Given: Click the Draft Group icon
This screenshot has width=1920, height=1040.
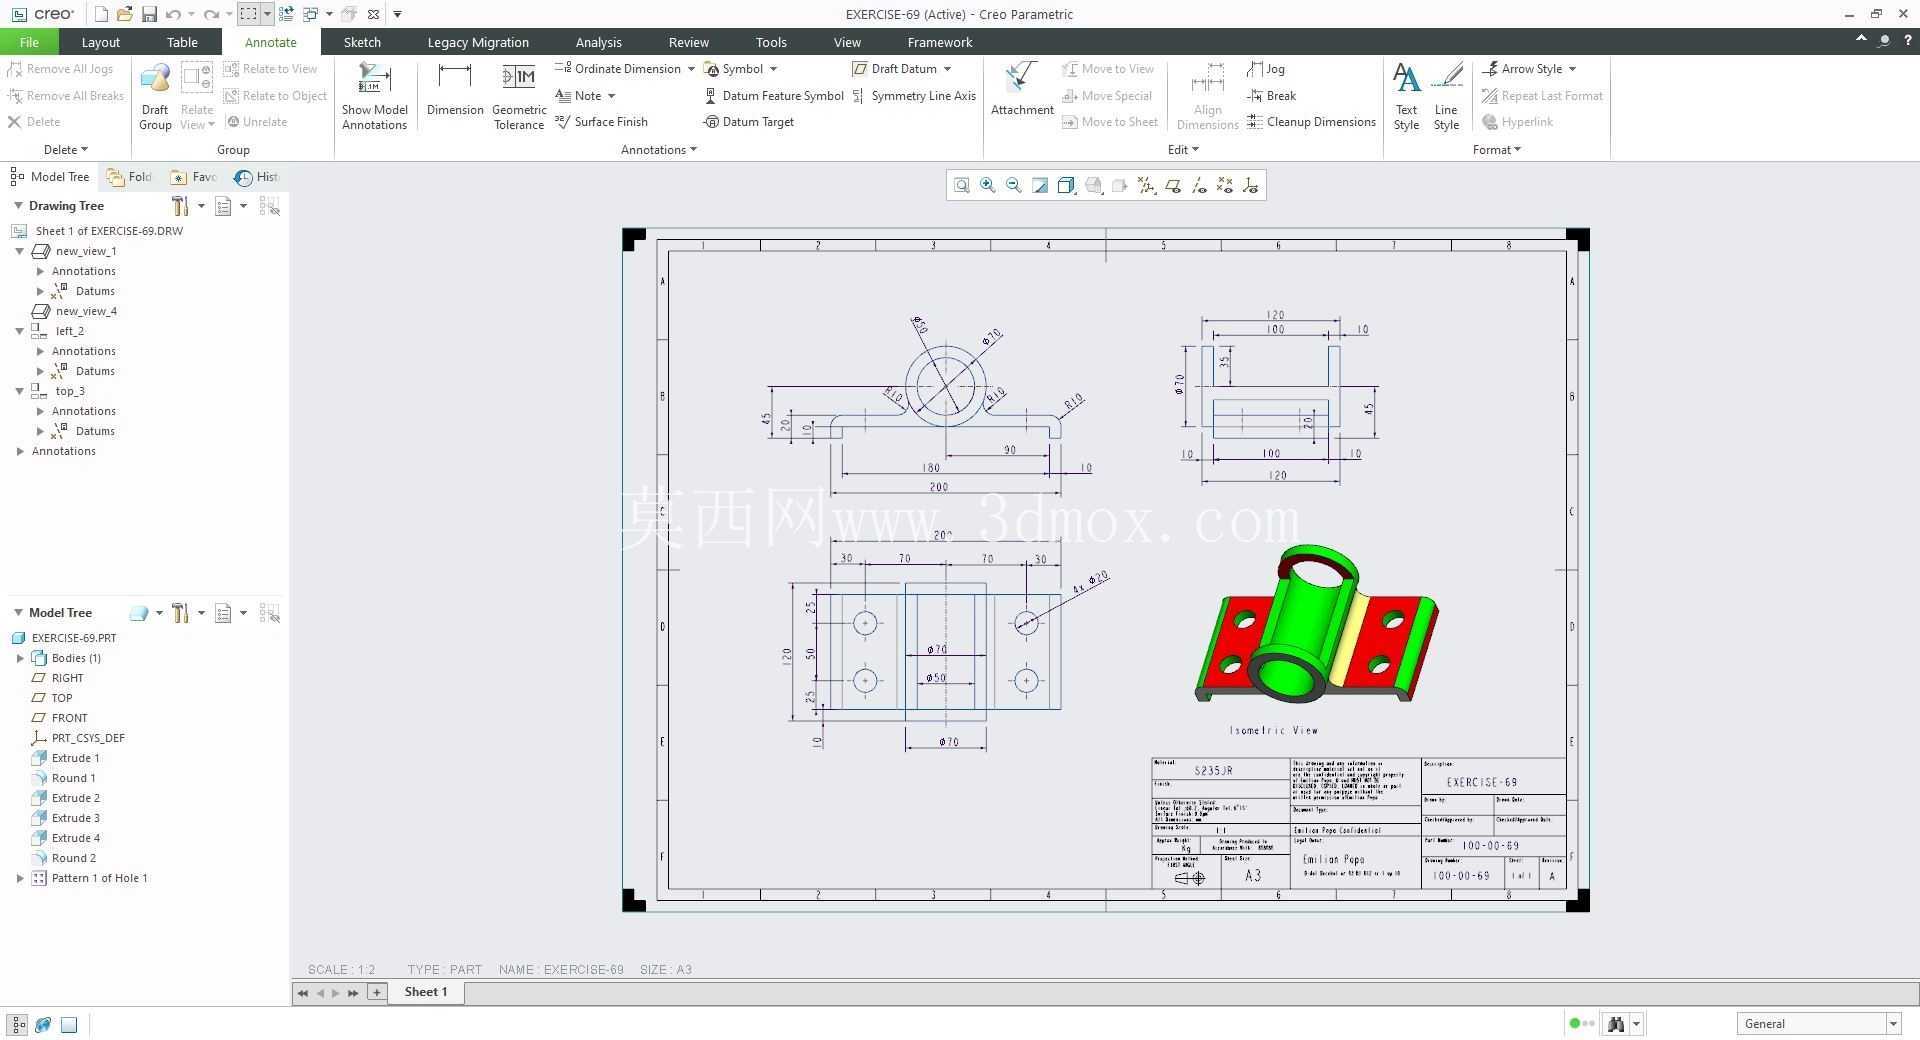Looking at the screenshot, I should point(155,96).
